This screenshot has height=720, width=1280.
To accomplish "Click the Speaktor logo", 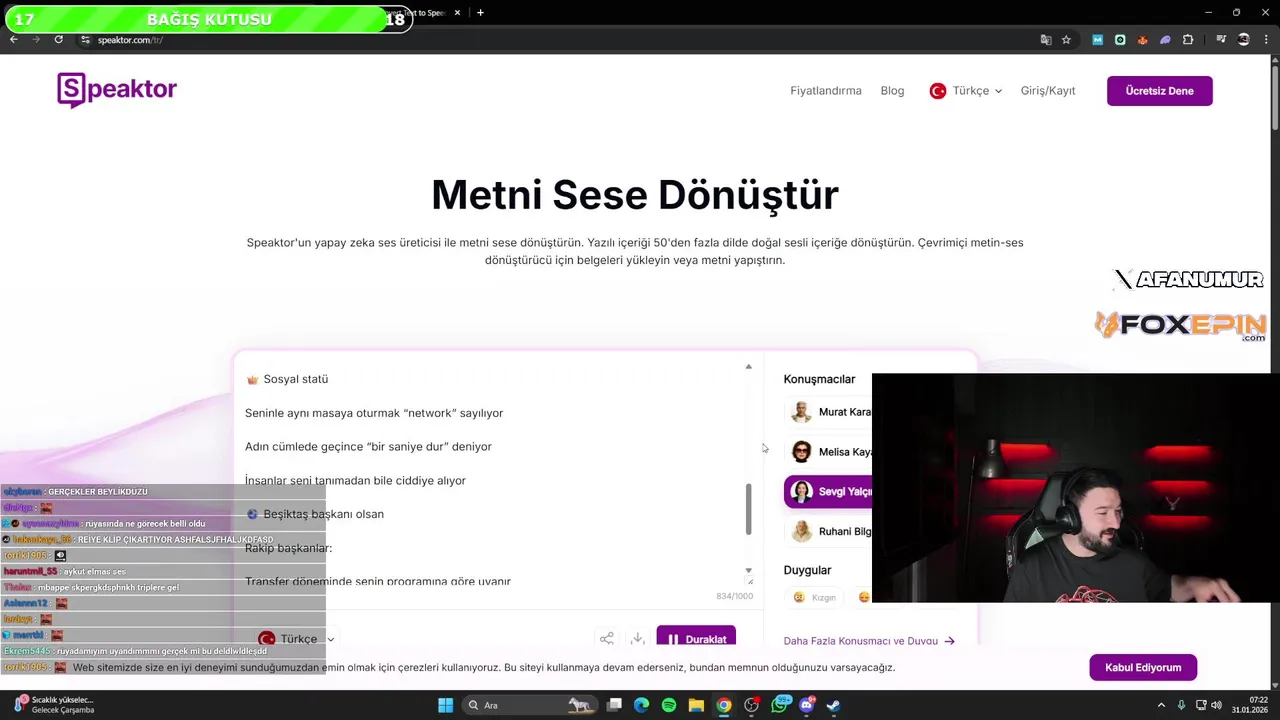I will pyautogui.click(x=117, y=90).
